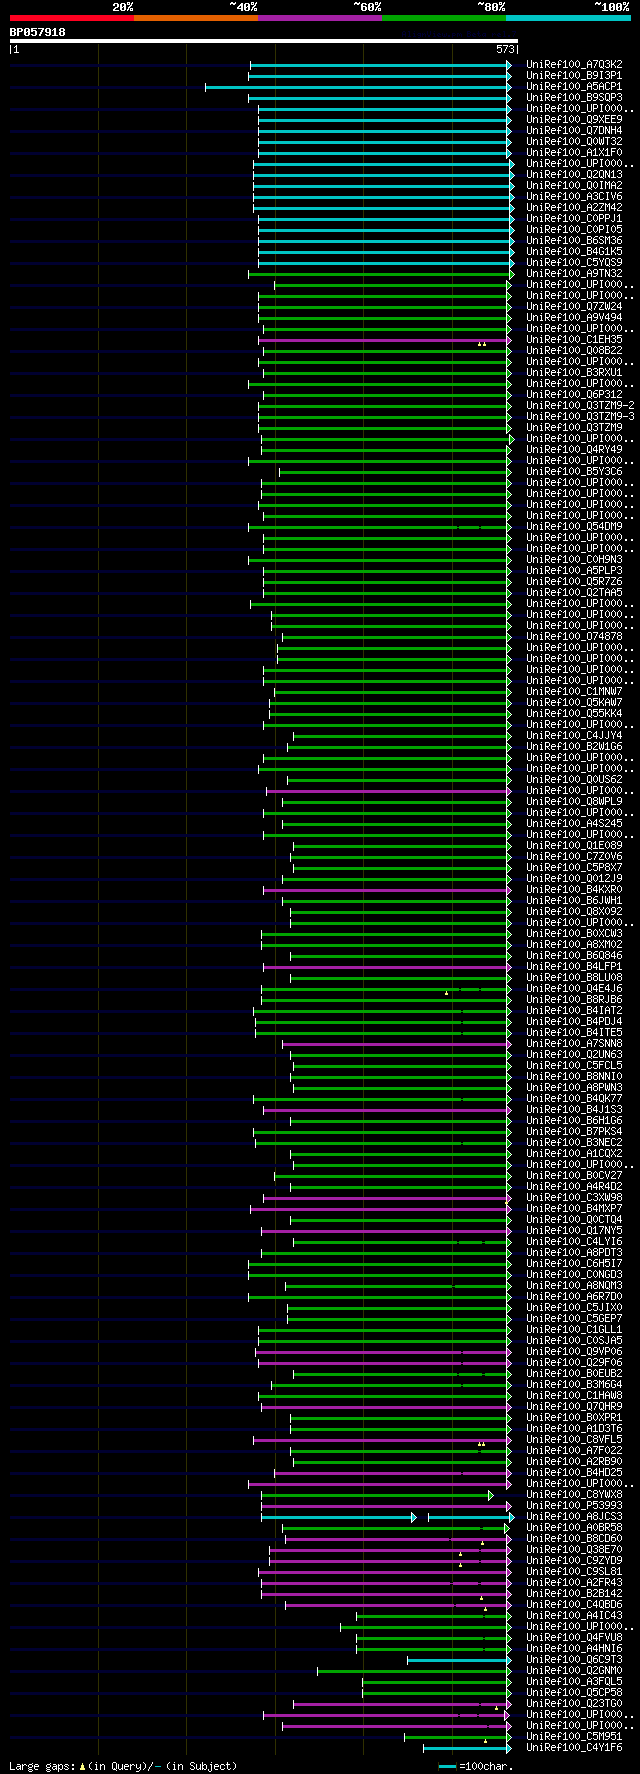Image resolution: width=640 pixels, height=1774 pixels.
Task: Select the UniRef100_C4QBD6 label
Action: click(x=574, y=1605)
